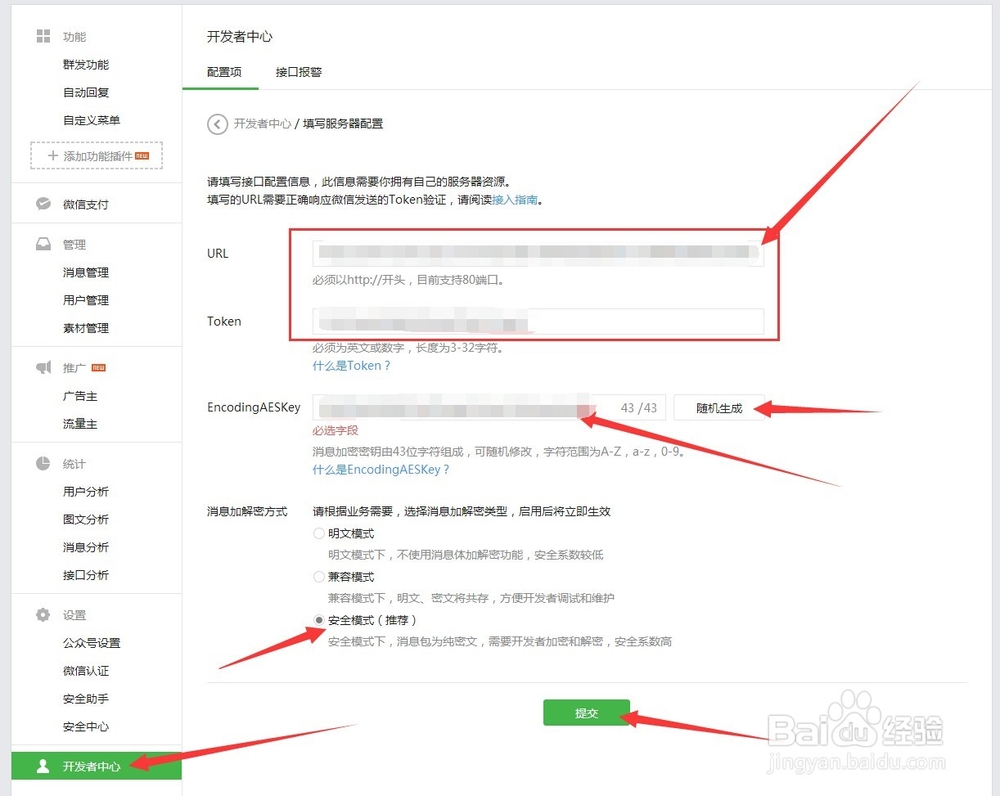The height and width of the screenshot is (796, 1000).
Task: Click the back arrow circle icon
Action: [x=217, y=124]
